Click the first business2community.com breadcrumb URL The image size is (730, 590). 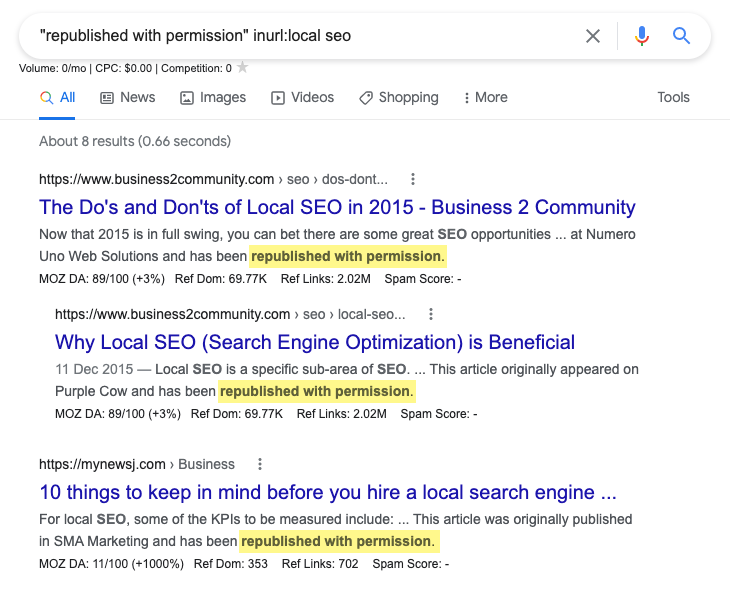click(x=213, y=180)
